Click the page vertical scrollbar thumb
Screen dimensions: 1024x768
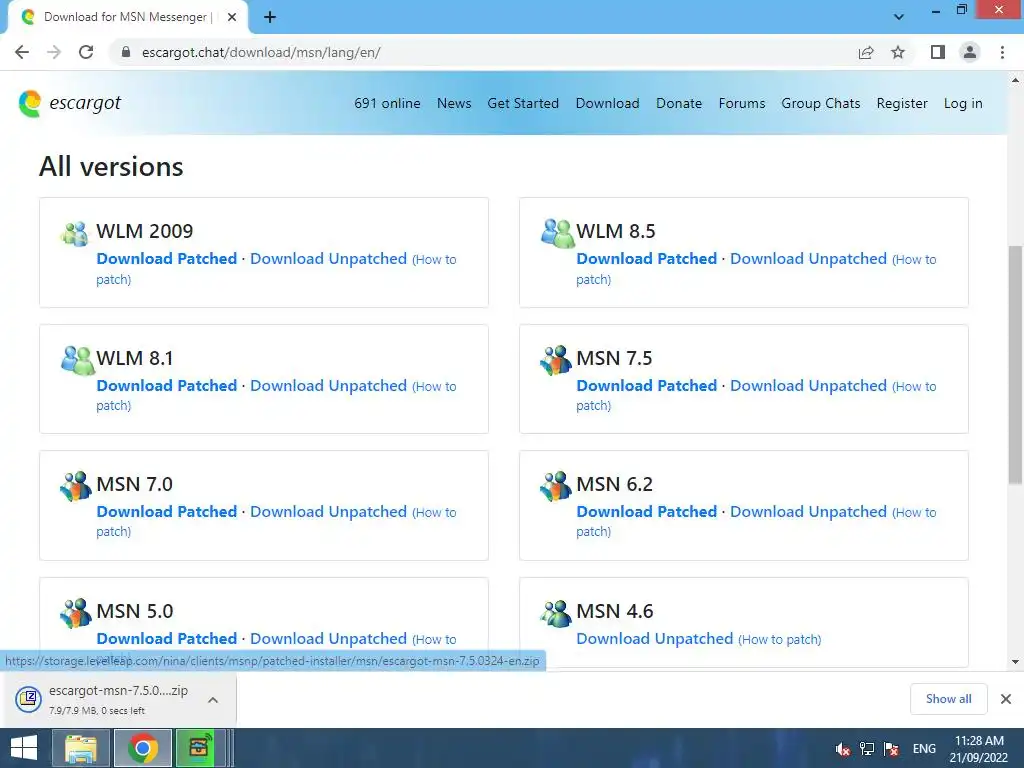tap(1015, 364)
